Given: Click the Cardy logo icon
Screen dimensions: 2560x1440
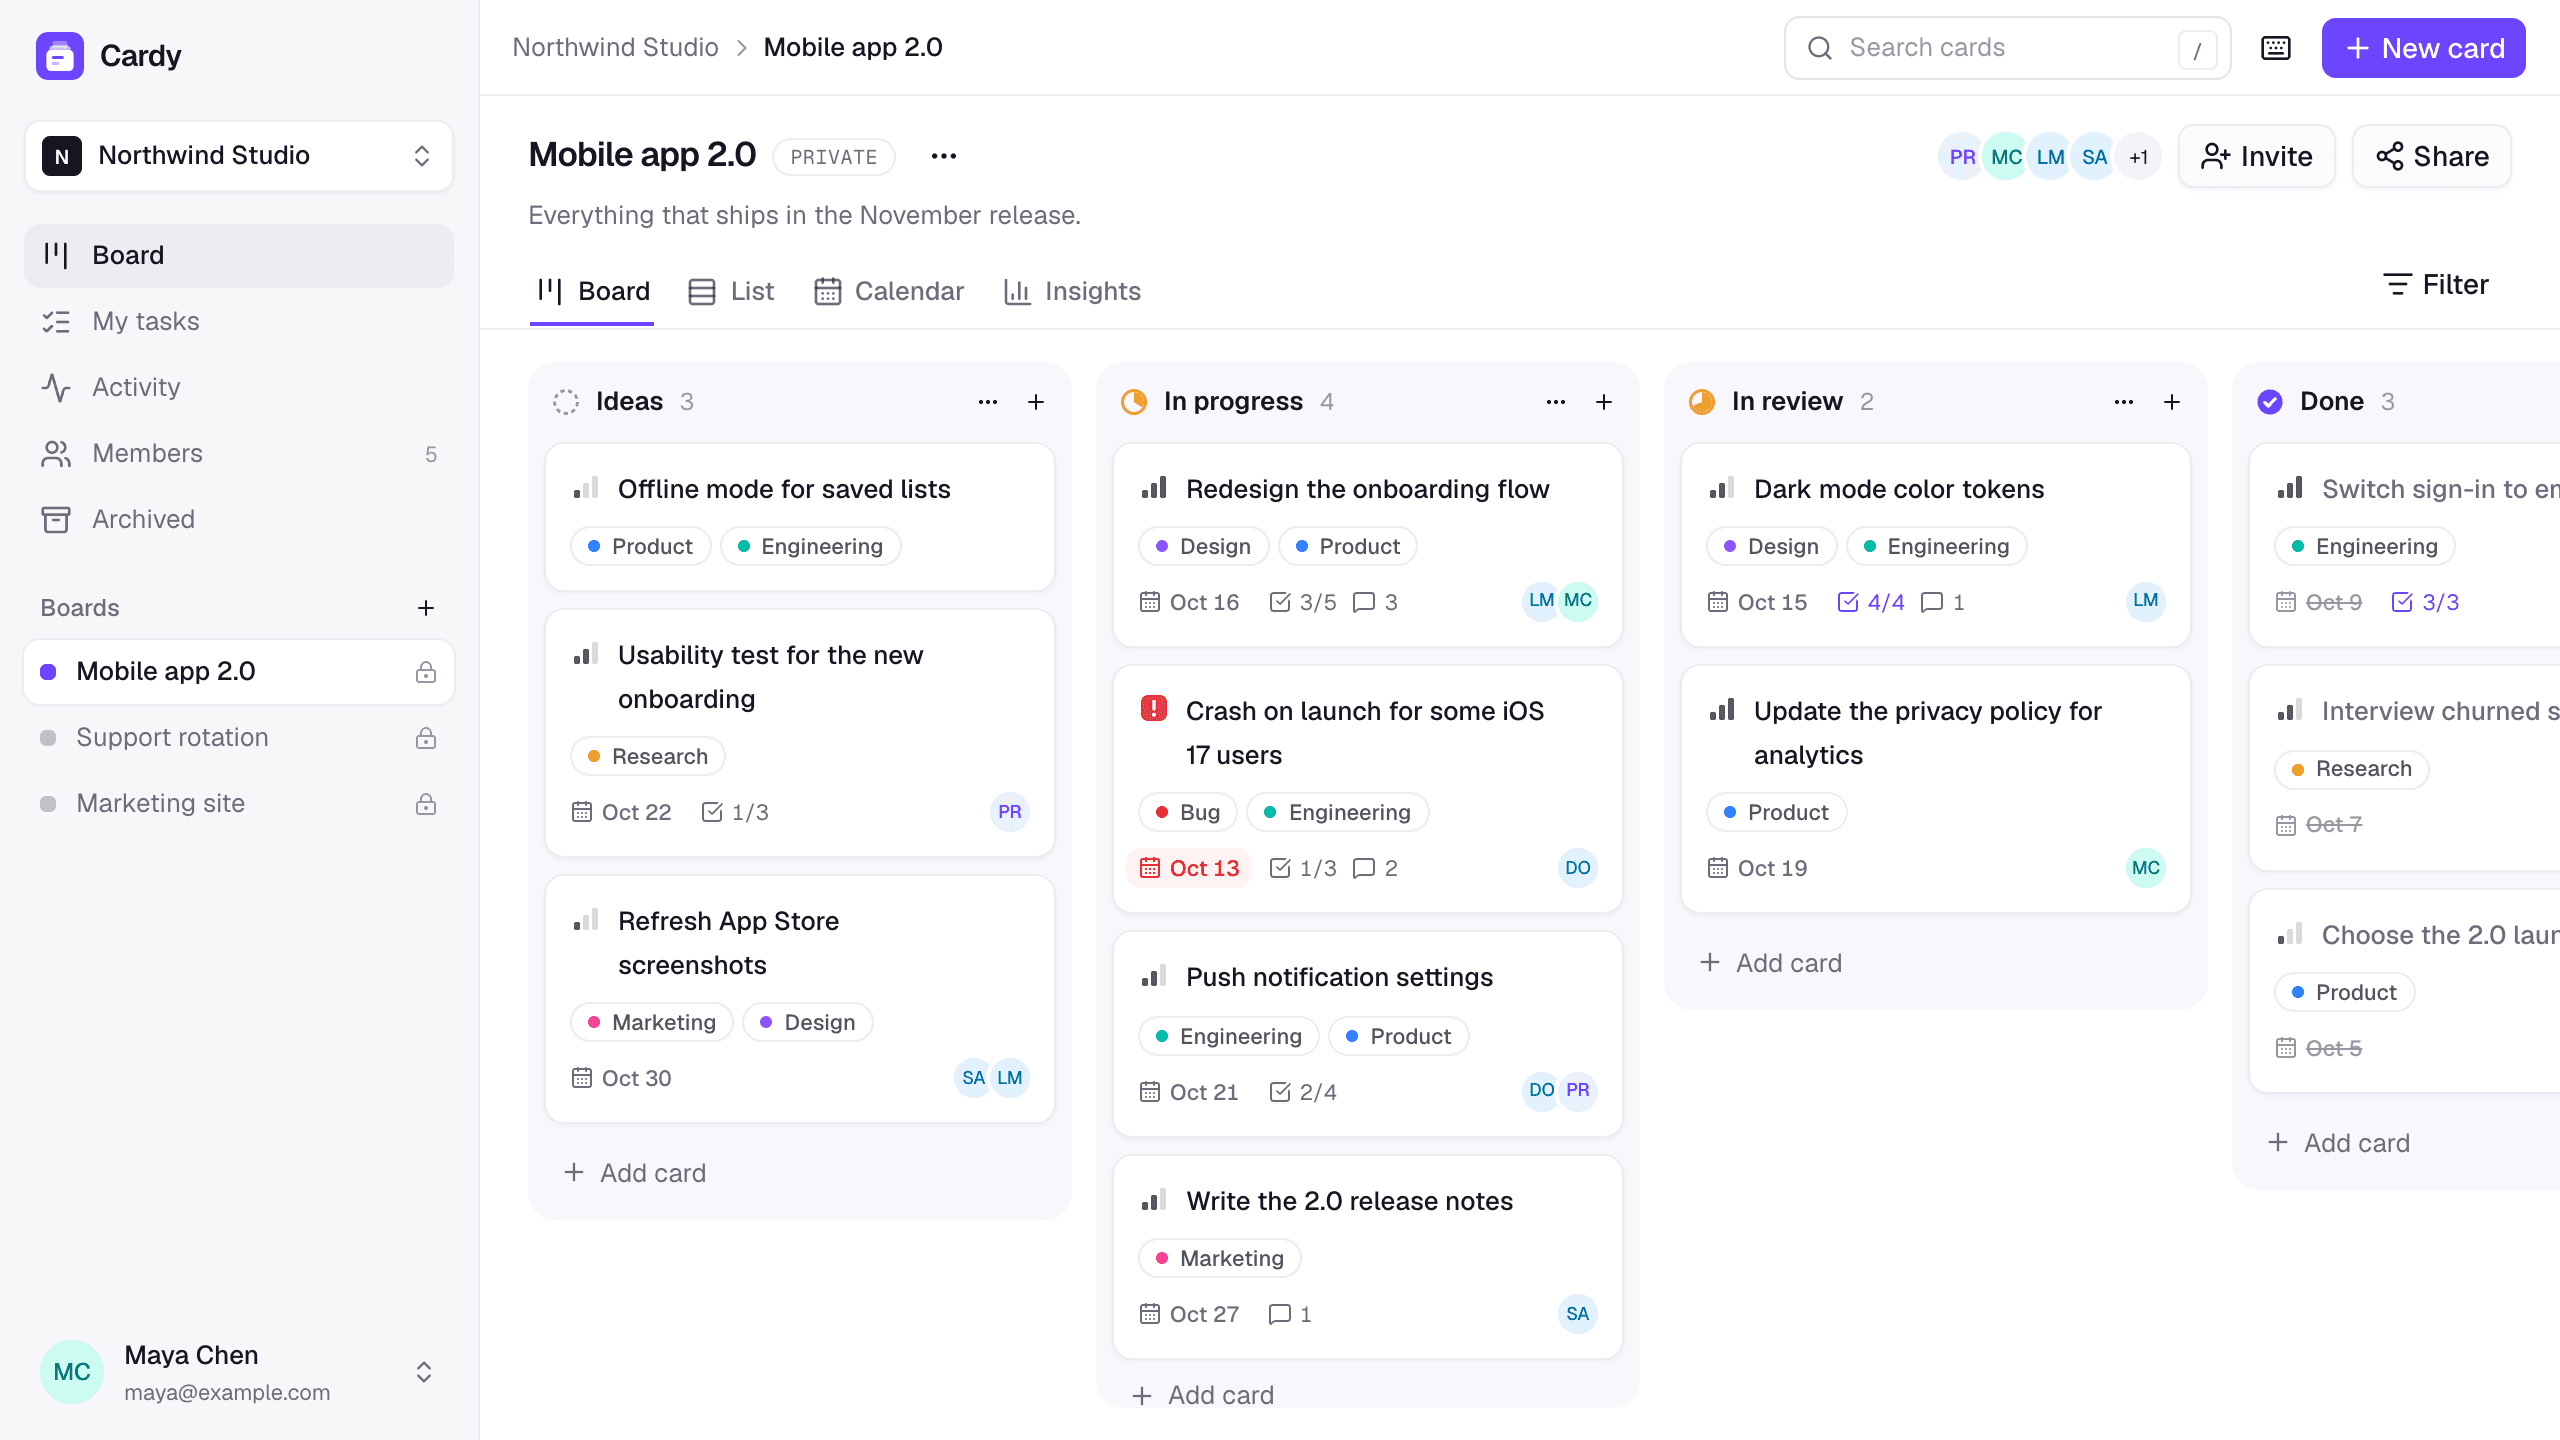Looking at the screenshot, I should point(60,56).
